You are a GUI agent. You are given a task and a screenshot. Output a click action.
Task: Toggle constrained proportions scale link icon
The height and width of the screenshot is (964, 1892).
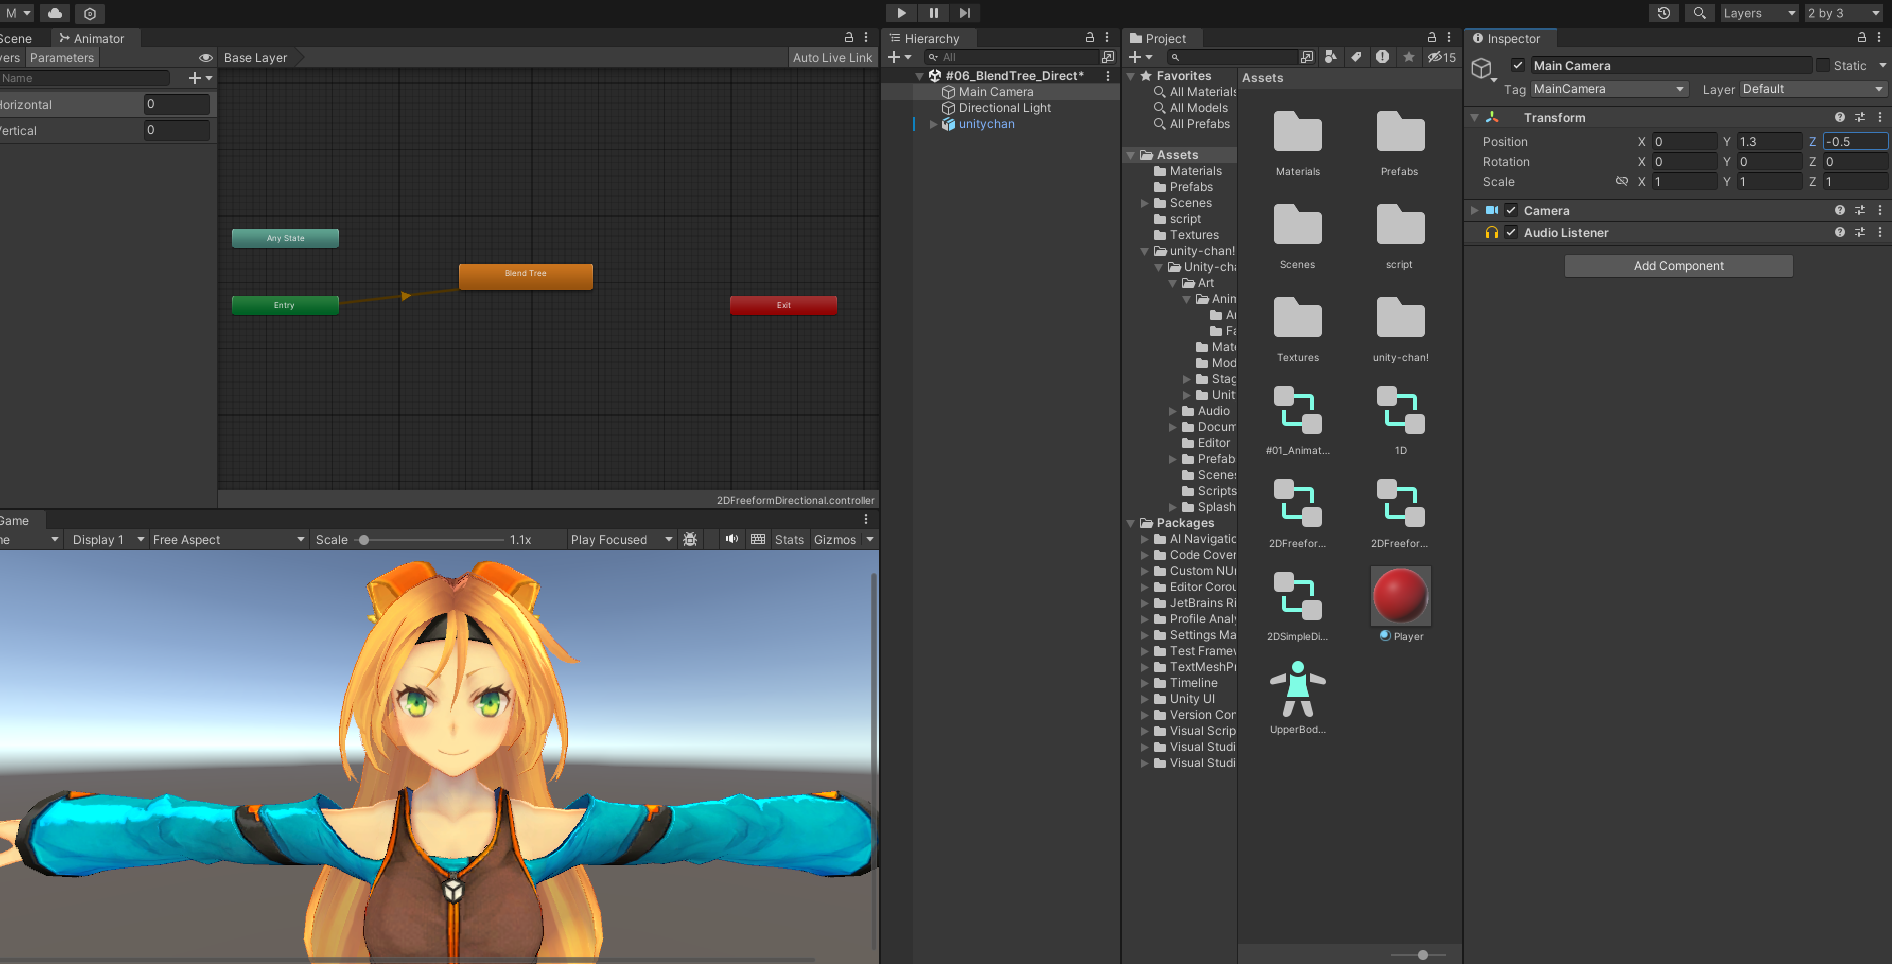1622,181
